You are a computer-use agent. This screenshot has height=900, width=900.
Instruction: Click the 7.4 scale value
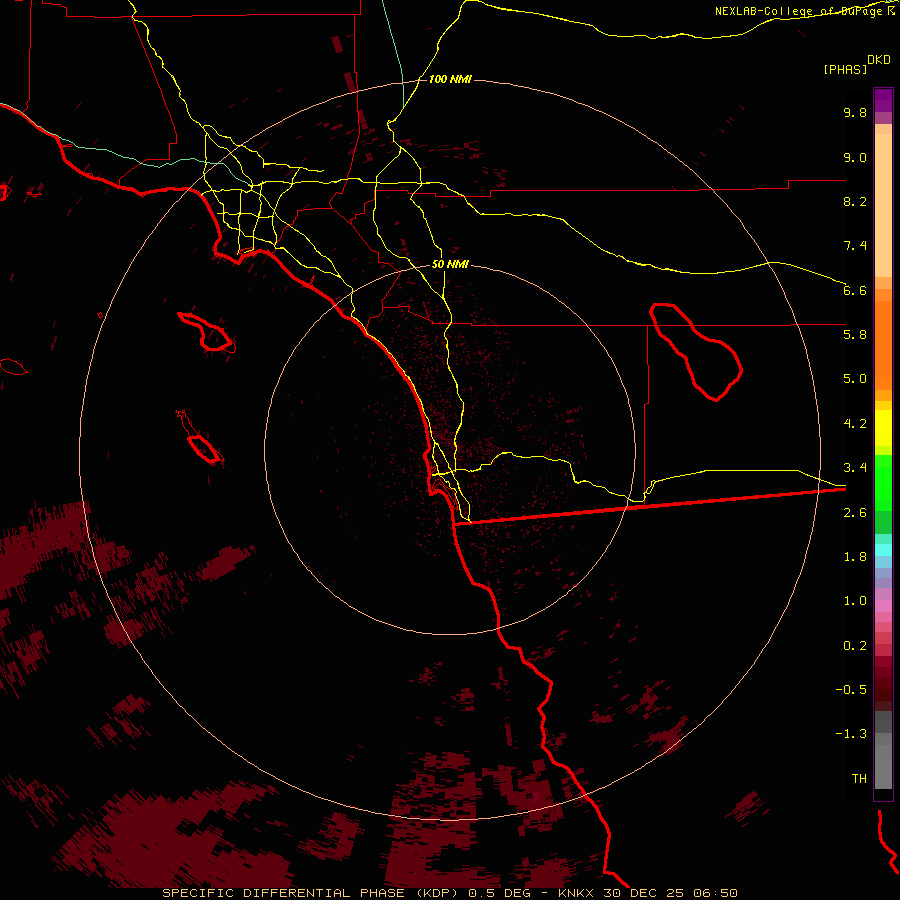(855, 246)
